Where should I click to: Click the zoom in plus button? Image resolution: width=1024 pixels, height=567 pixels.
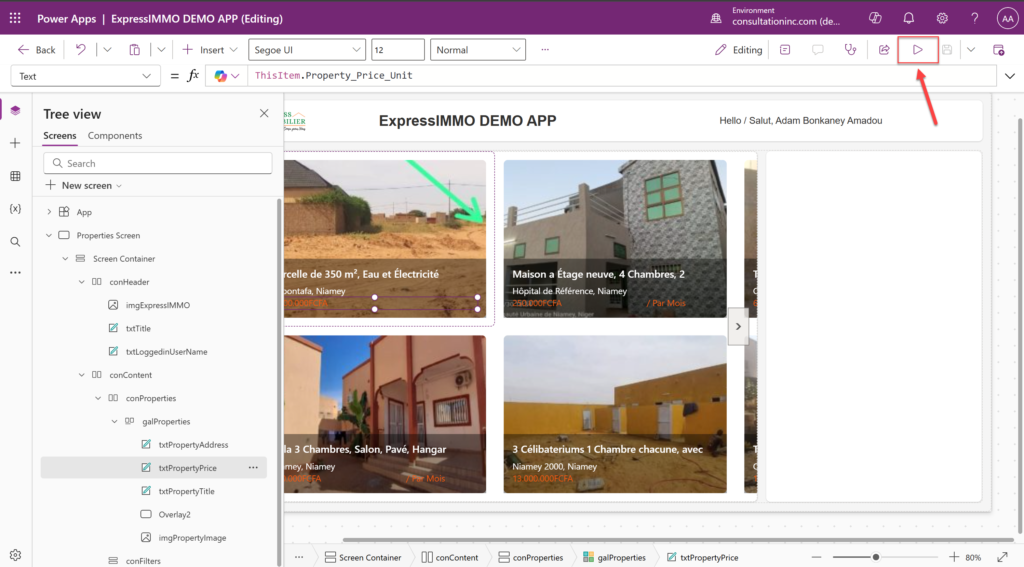point(953,557)
